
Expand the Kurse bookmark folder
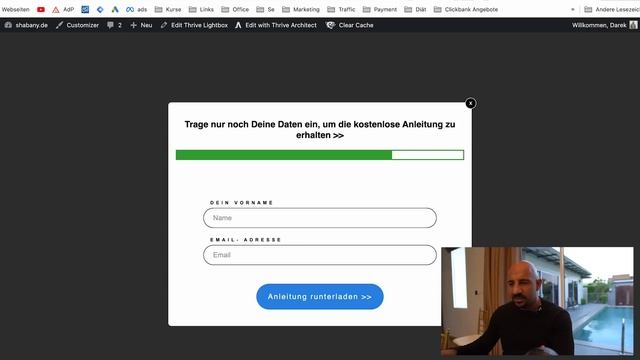click(168, 9)
